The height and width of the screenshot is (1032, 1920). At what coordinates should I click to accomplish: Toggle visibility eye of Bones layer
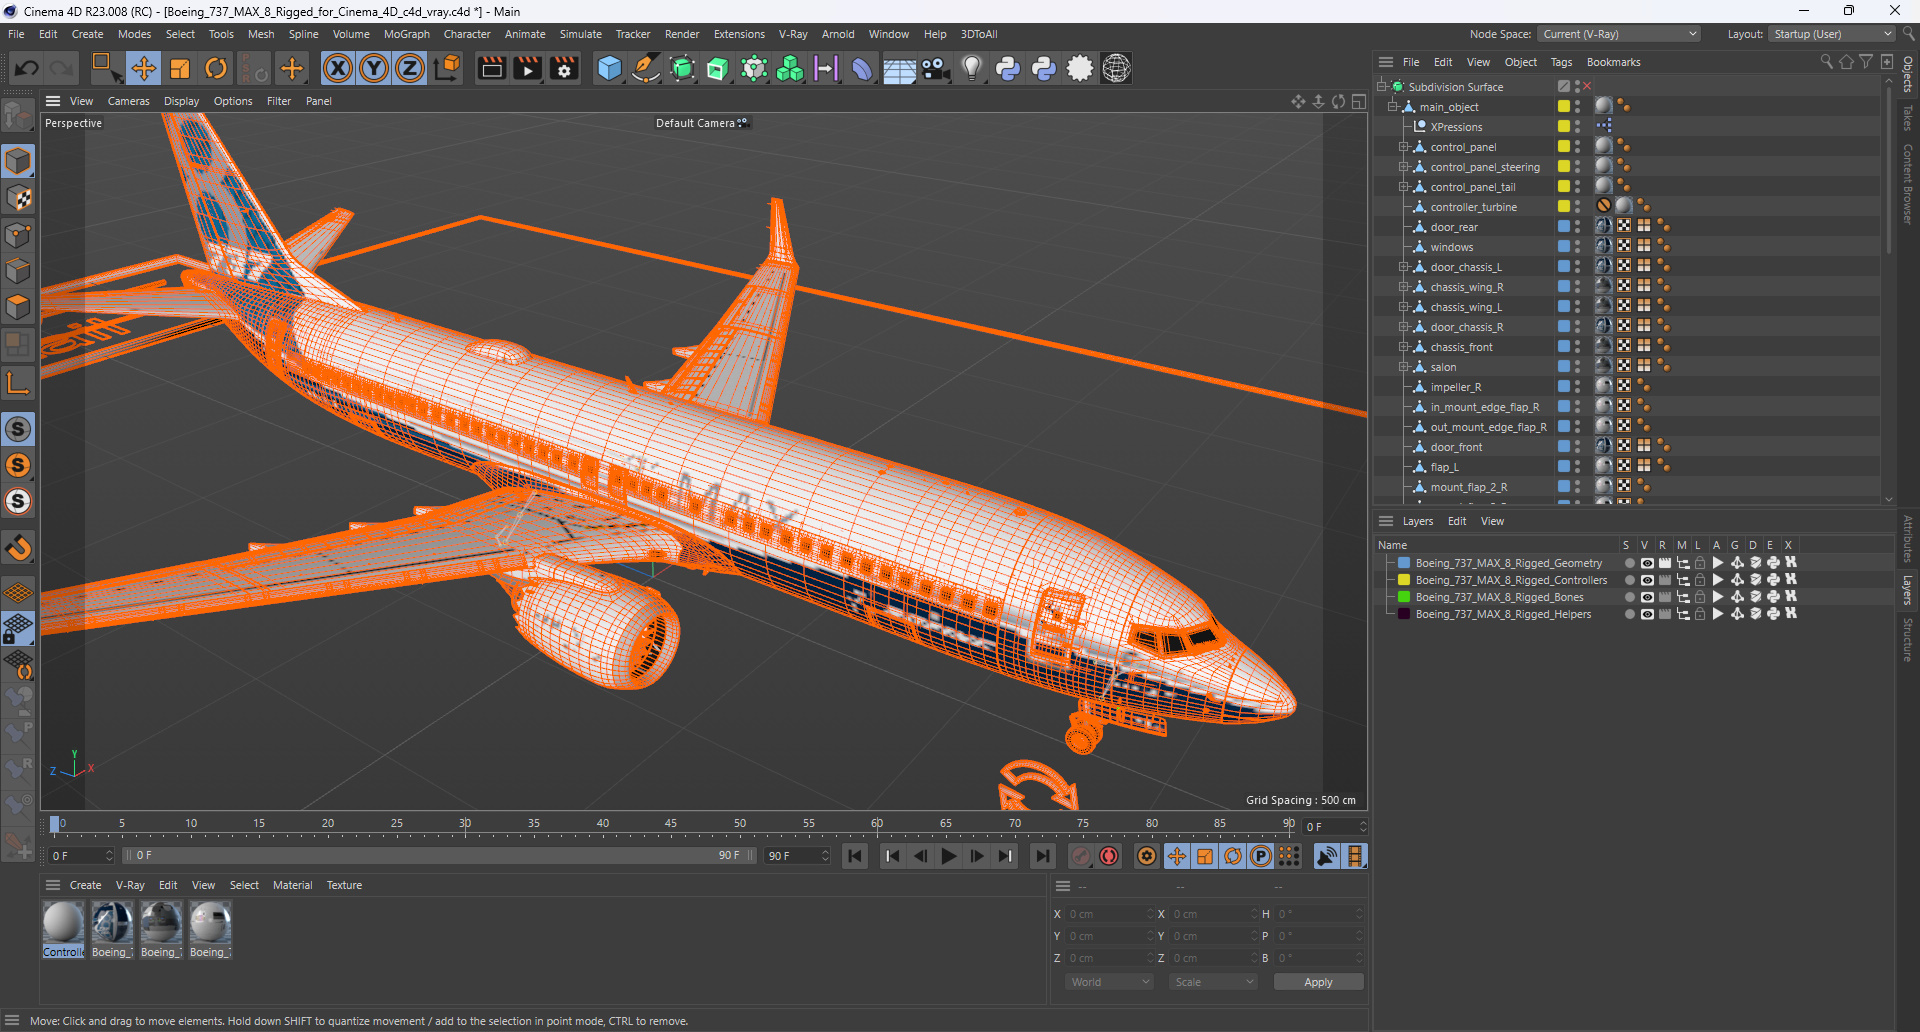(x=1646, y=597)
